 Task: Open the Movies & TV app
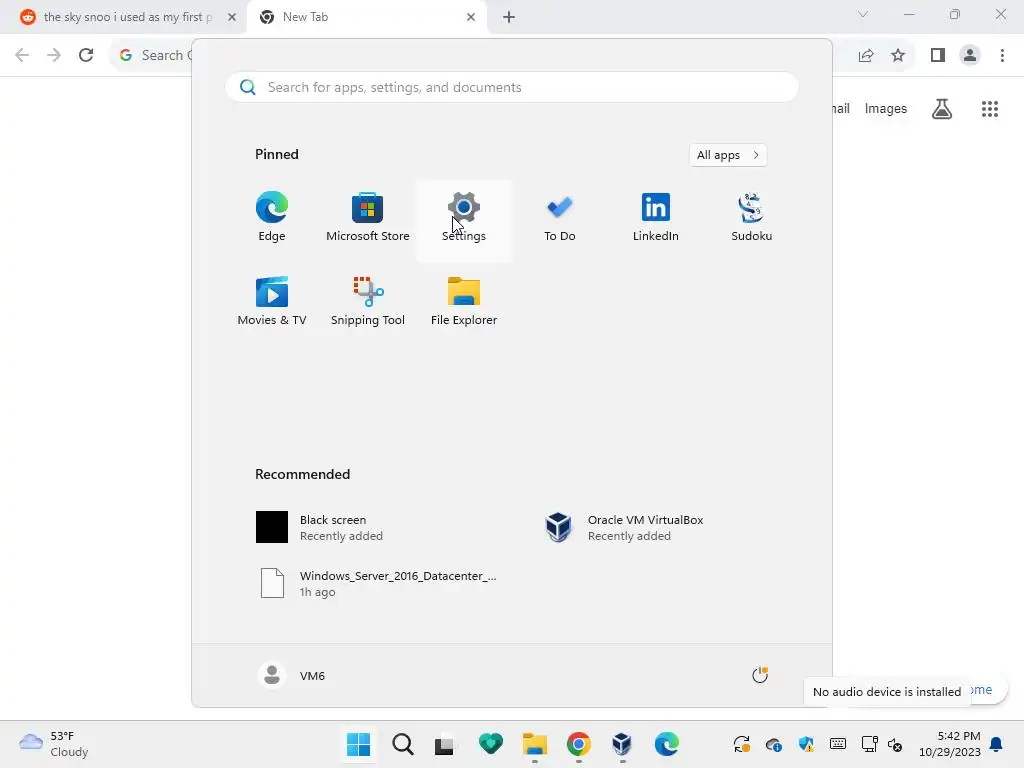[x=272, y=301]
